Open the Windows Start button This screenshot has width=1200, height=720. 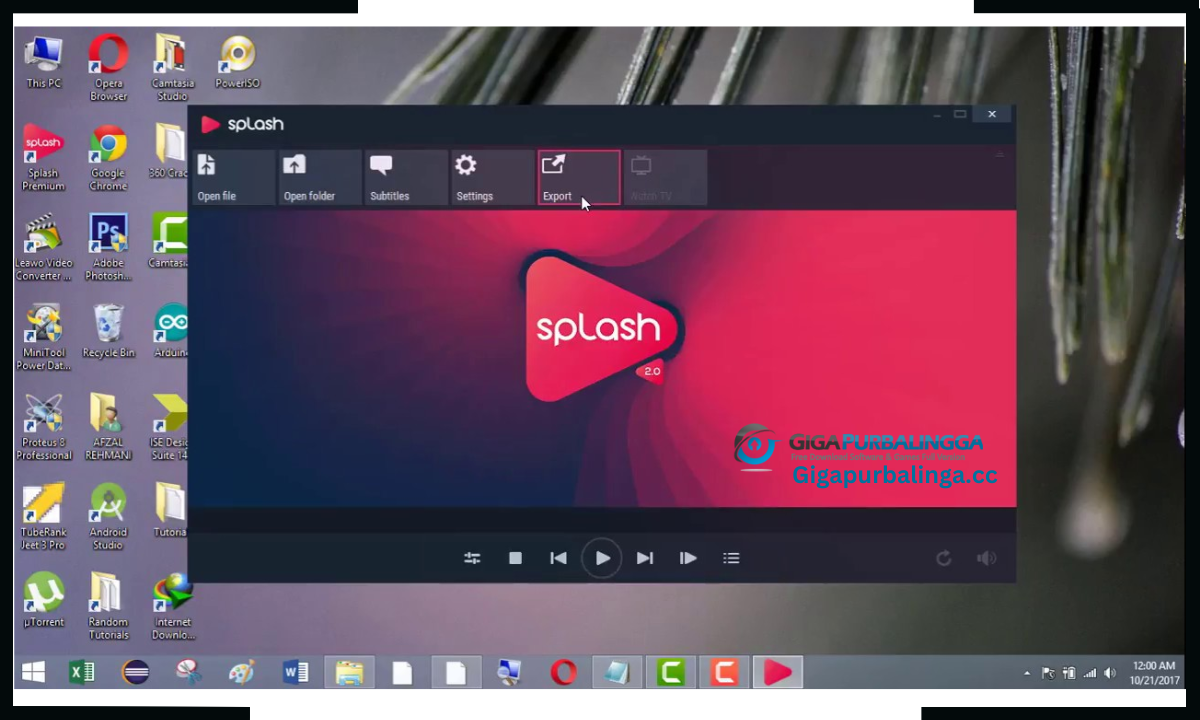click(x=33, y=672)
